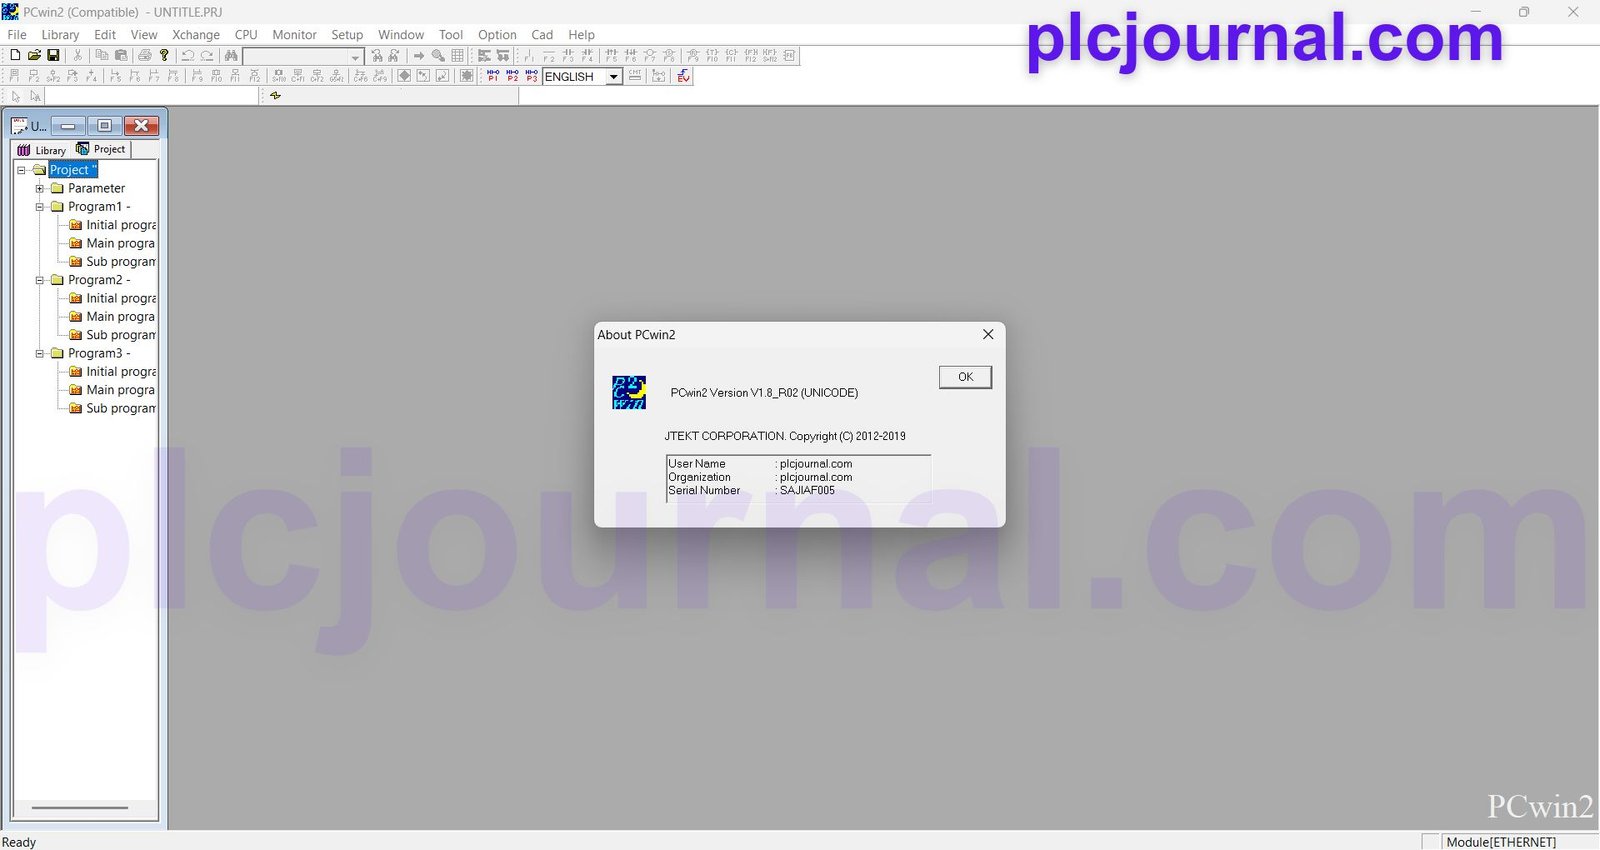Viewport: 1600px width, 850px height.
Task: Open the Cad menu
Action: pos(542,35)
